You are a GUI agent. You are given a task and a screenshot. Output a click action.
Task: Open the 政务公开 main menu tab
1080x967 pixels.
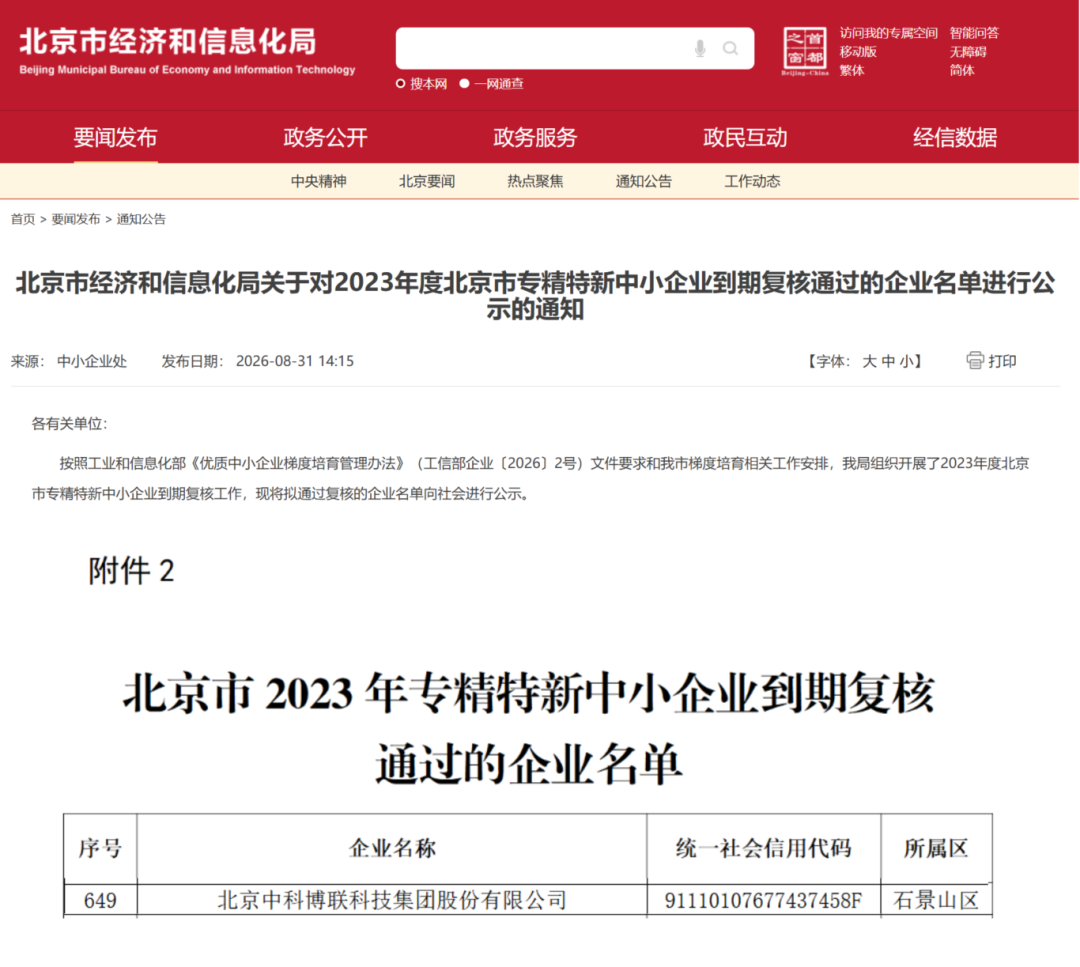click(325, 137)
